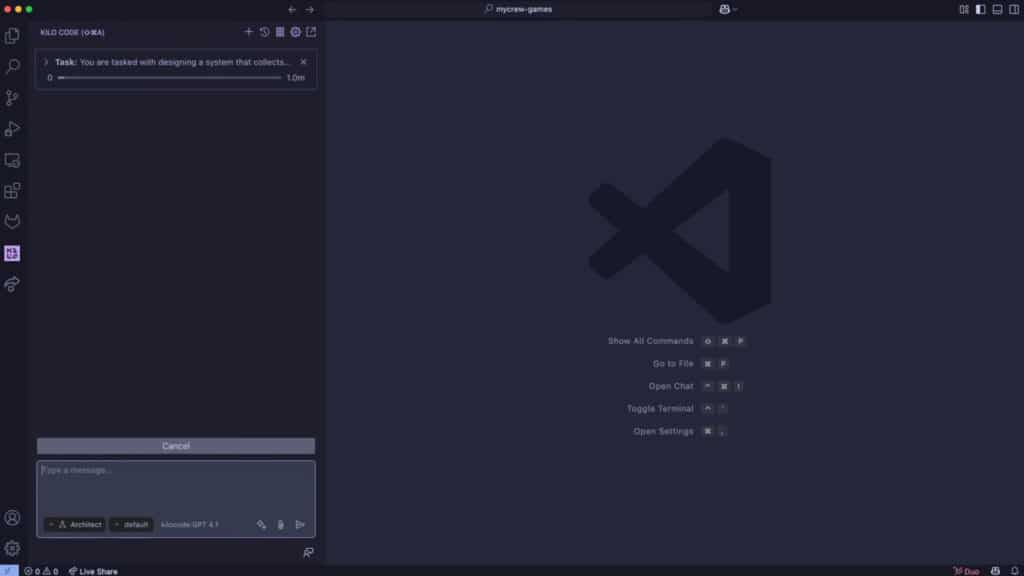The height and width of the screenshot is (576, 1024).
Task: Open errors and warnings count in status bar
Action: (x=41, y=571)
